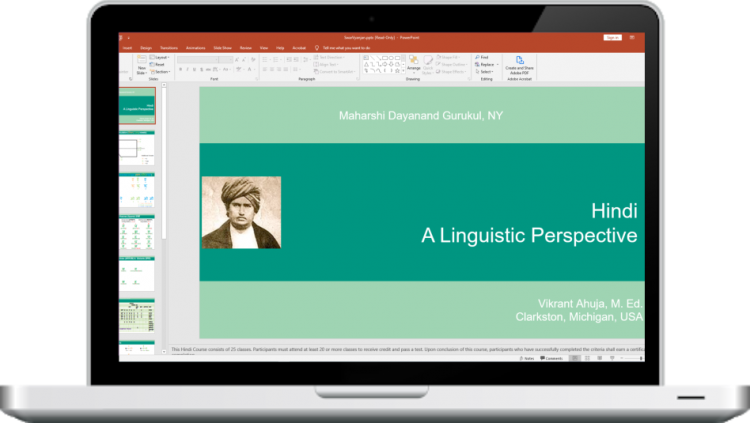Image resolution: width=750 pixels, height=423 pixels.
Task: Click the zoom slider in status bar
Action: point(632,358)
